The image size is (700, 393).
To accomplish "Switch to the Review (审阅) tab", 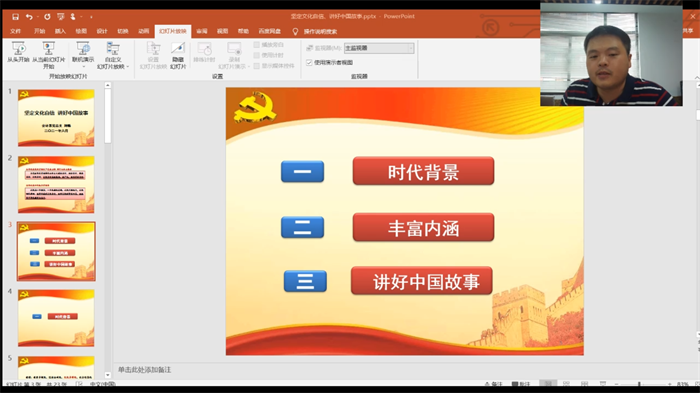I will coord(202,31).
